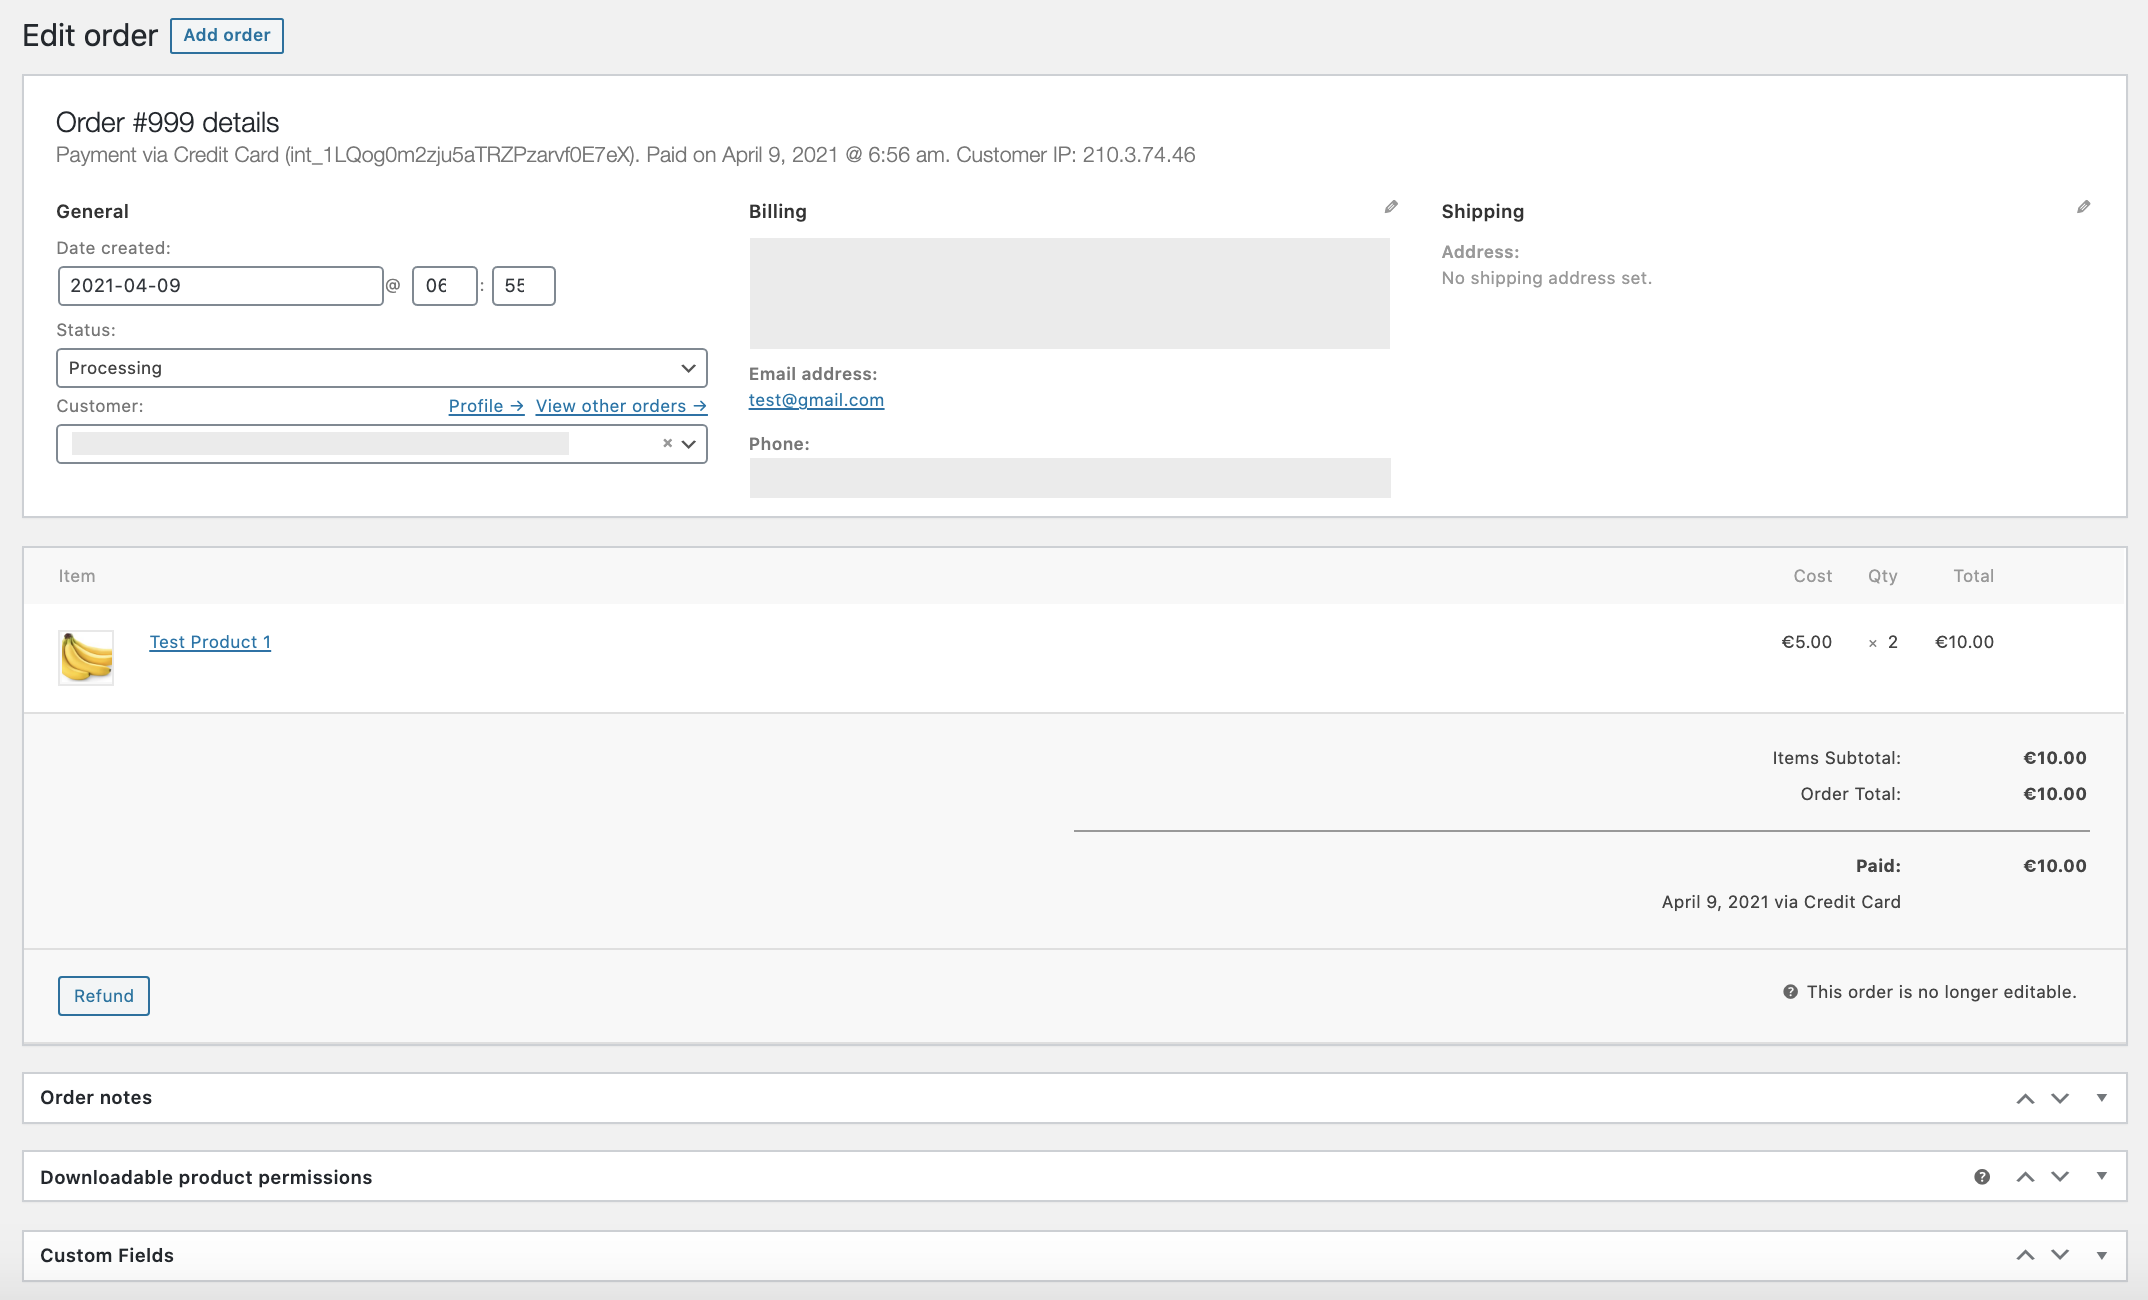This screenshot has height=1300, width=2148.
Task: Click the Date created input field
Action: [x=220, y=285]
